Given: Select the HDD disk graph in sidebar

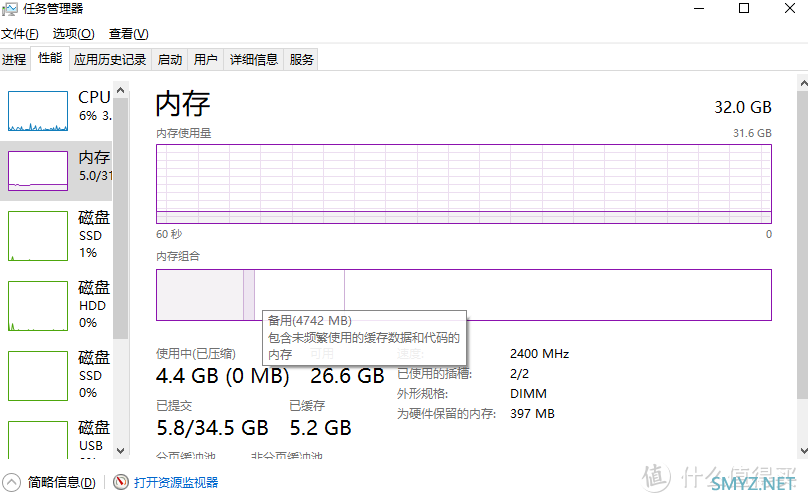Looking at the screenshot, I should [x=37, y=305].
